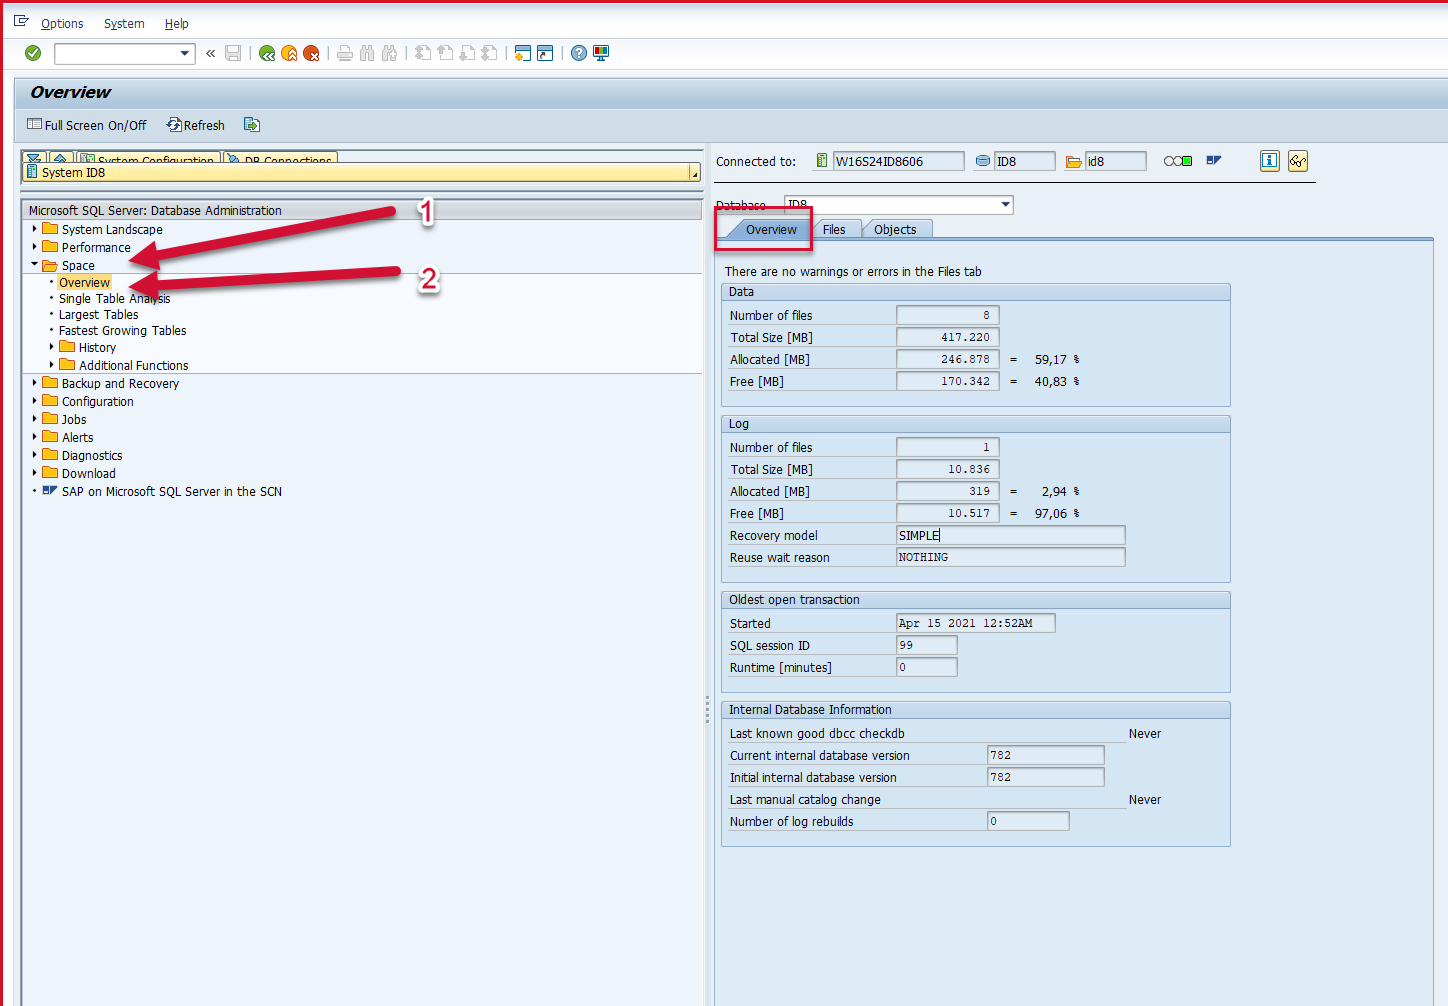Click the red Cancel icon in toolbar
Image resolution: width=1448 pixels, height=1006 pixels.
coord(311,53)
